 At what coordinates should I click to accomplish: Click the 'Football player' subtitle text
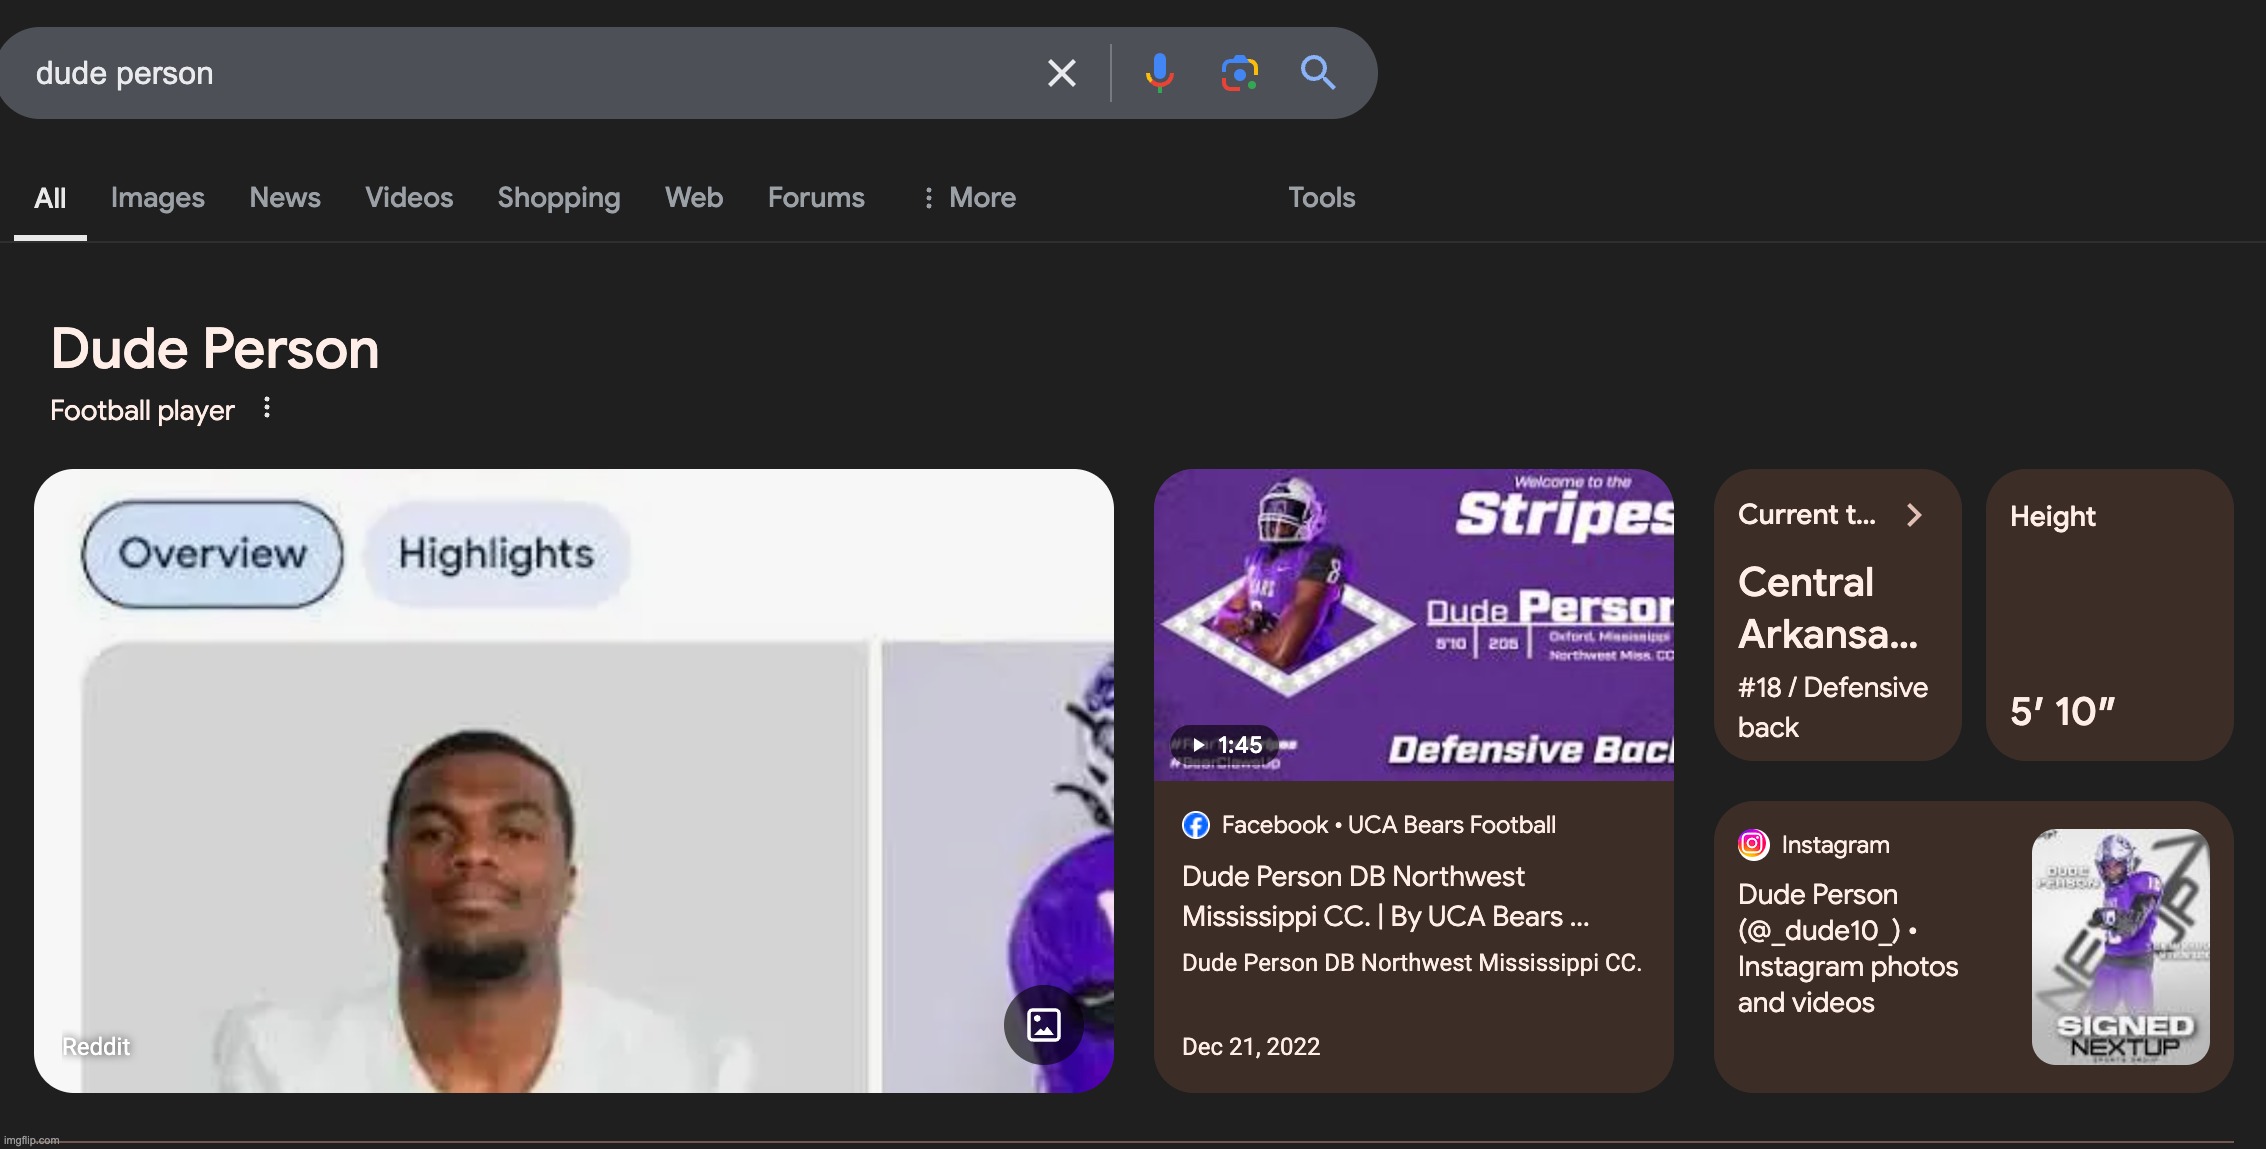tap(142, 411)
